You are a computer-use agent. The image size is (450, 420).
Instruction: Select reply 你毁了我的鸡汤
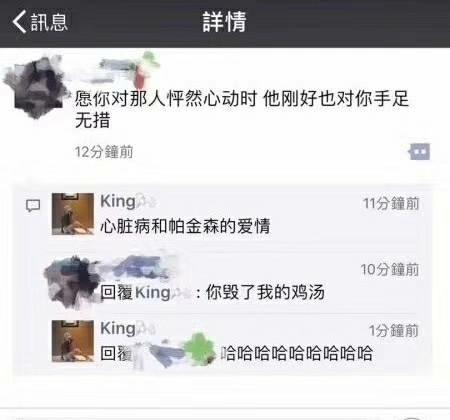[x=265, y=292]
